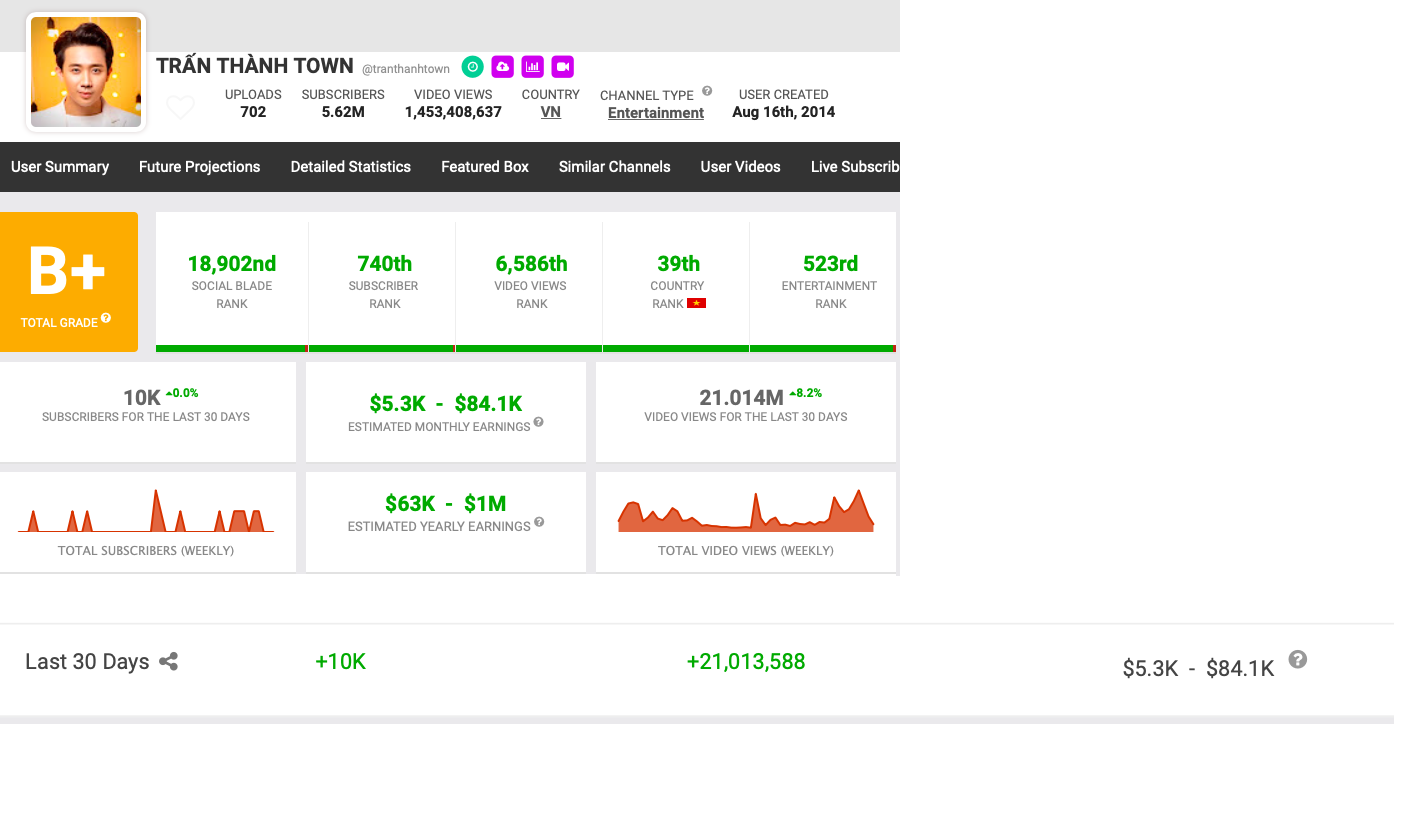The height and width of the screenshot is (832, 1408).
Task: Click the VN country link
Action: [x=550, y=112]
